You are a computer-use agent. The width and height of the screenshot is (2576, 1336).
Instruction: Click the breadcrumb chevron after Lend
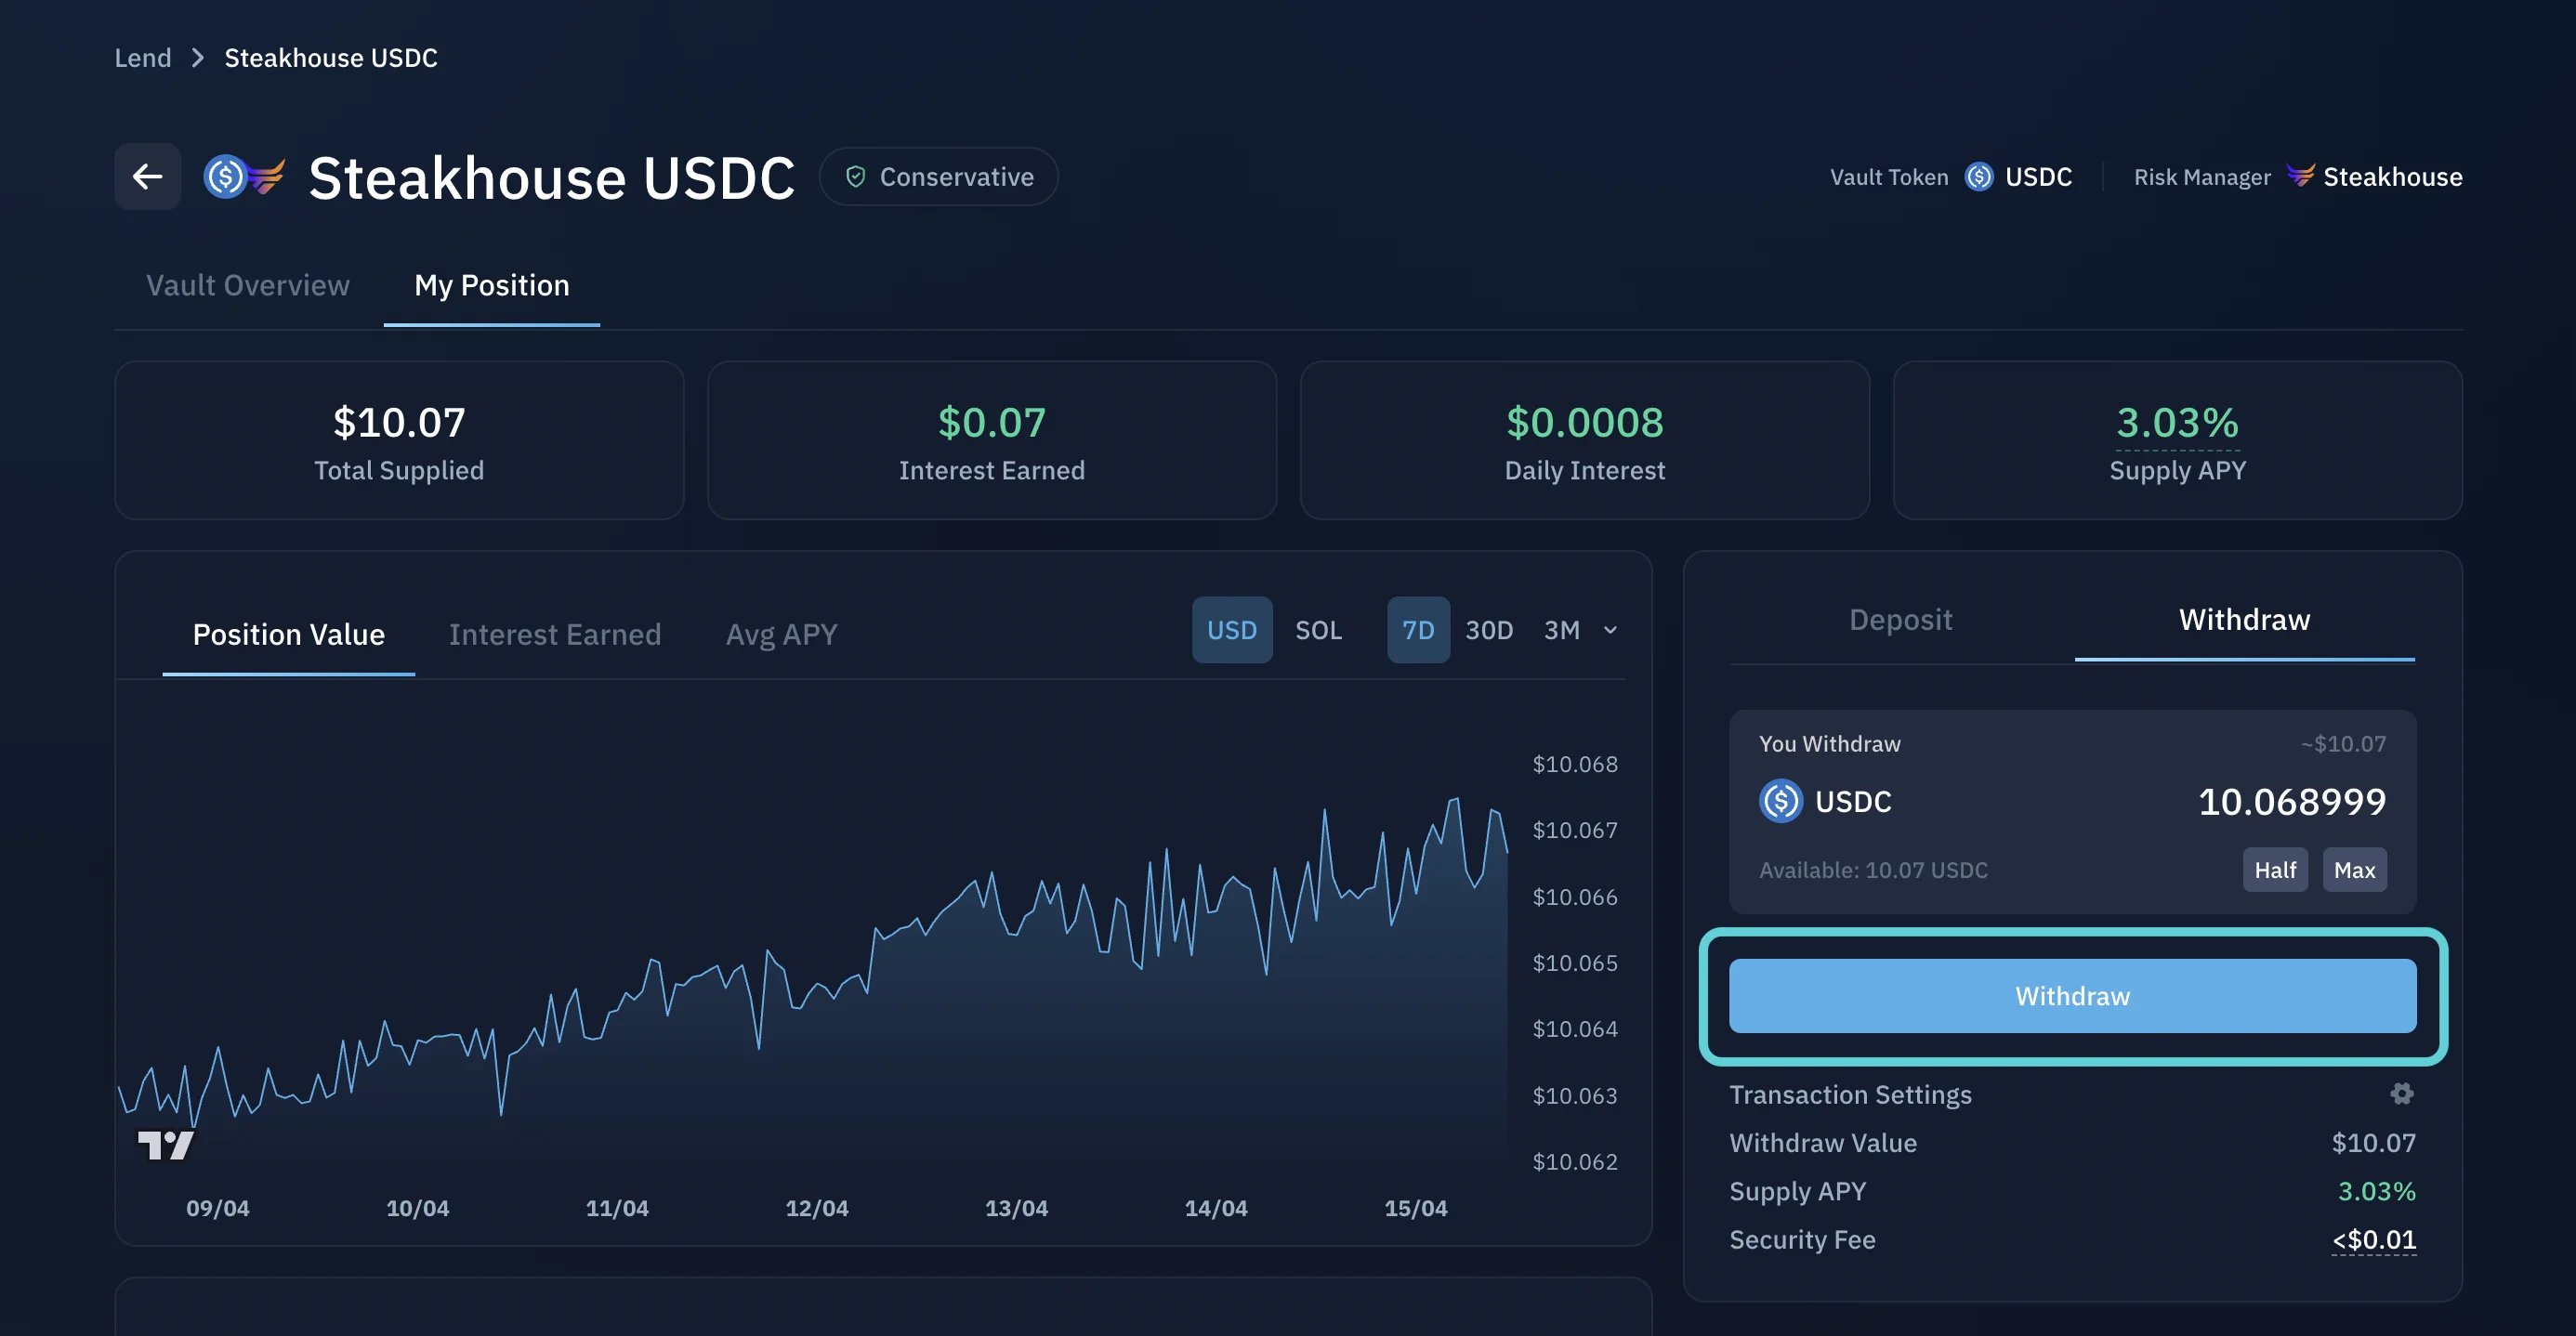coord(198,58)
